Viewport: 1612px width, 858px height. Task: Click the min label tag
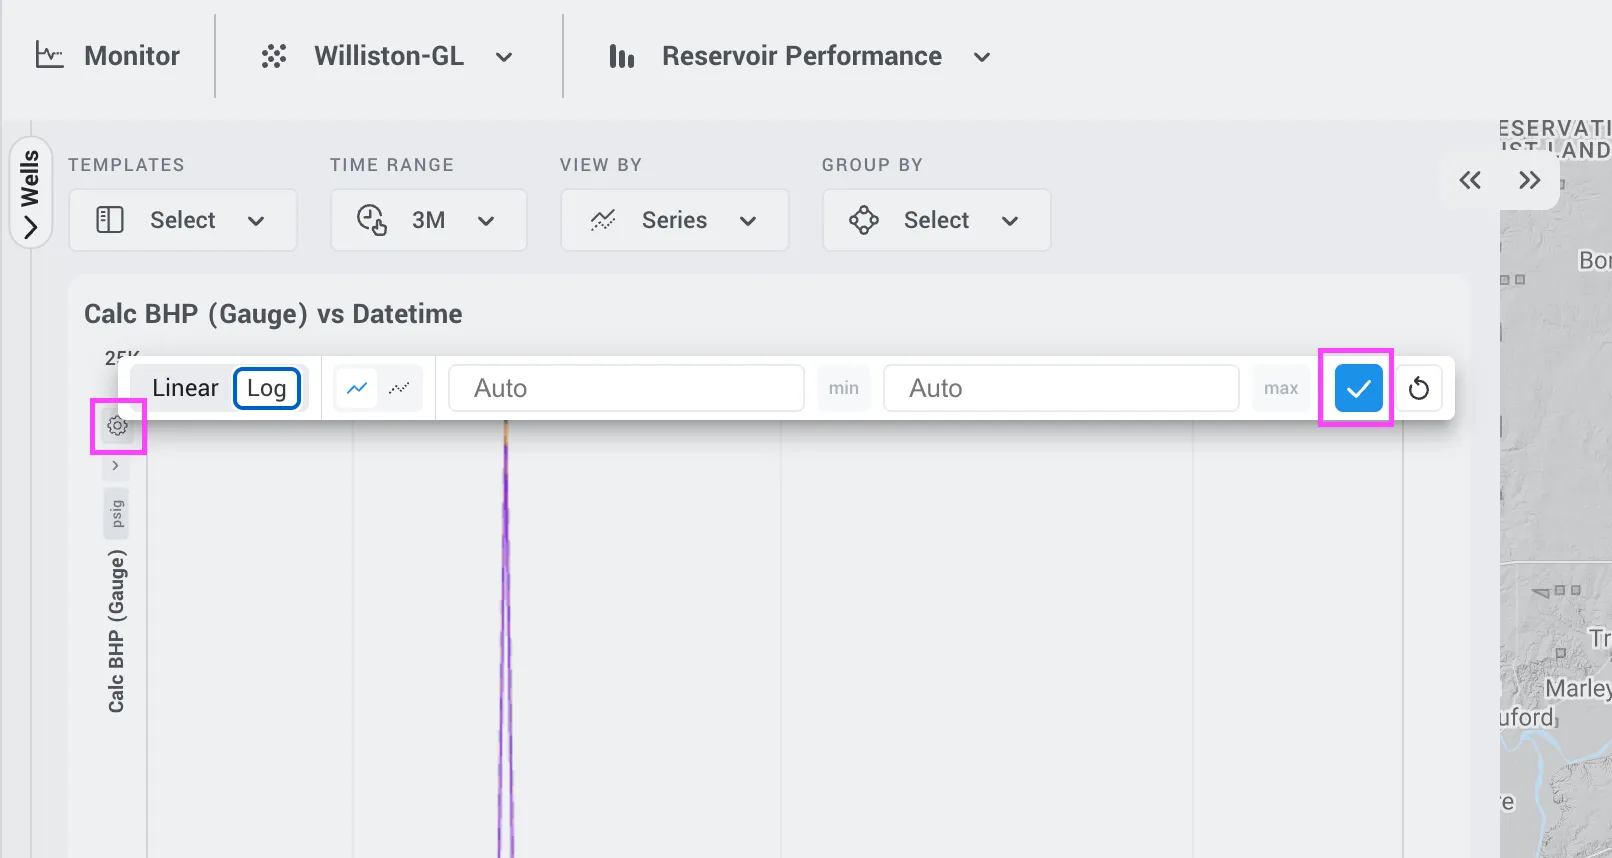844,388
